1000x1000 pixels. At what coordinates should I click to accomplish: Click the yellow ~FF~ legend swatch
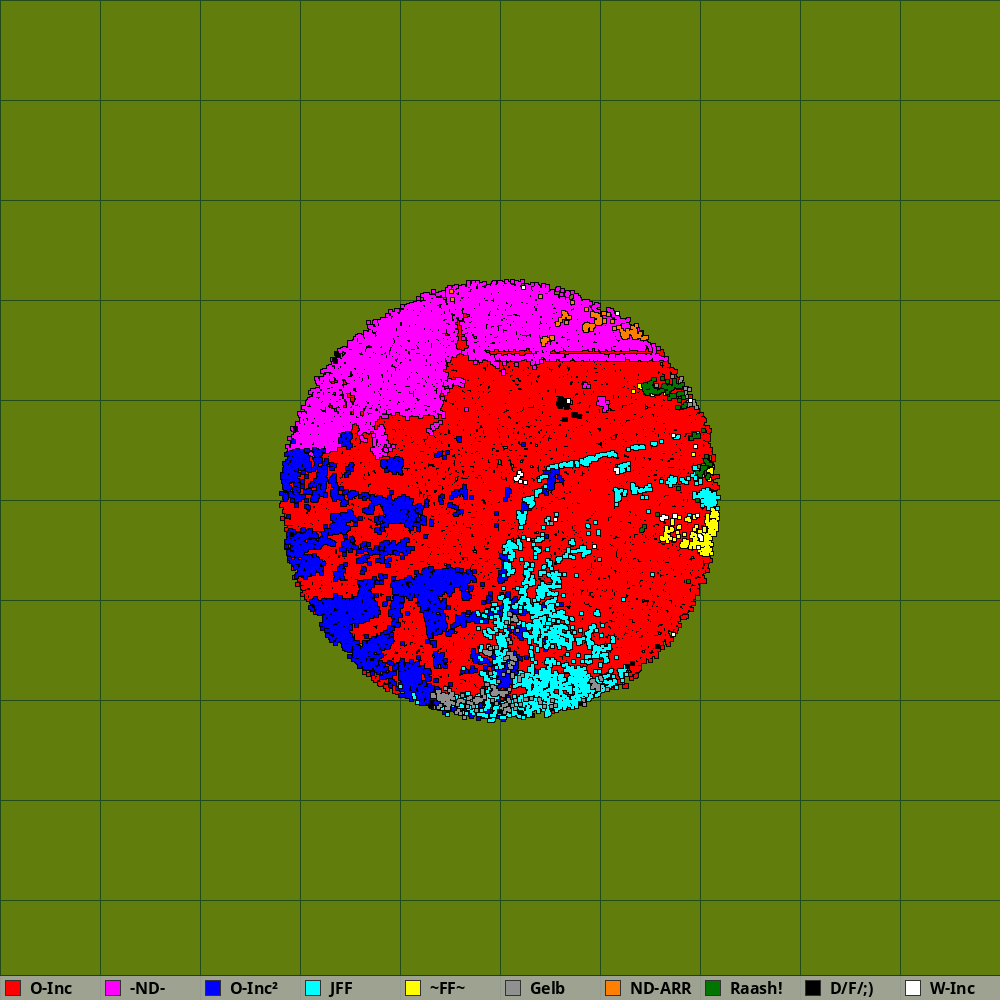coord(413,988)
